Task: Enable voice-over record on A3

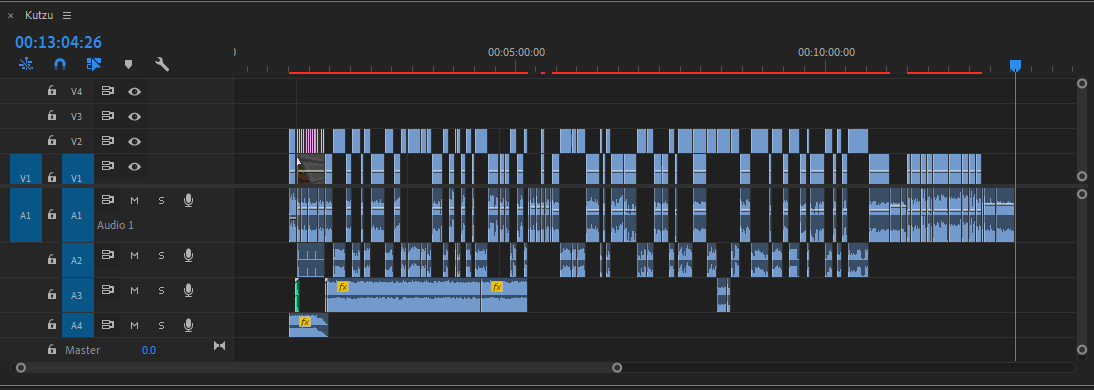Action: pyautogui.click(x=188, y=290)
